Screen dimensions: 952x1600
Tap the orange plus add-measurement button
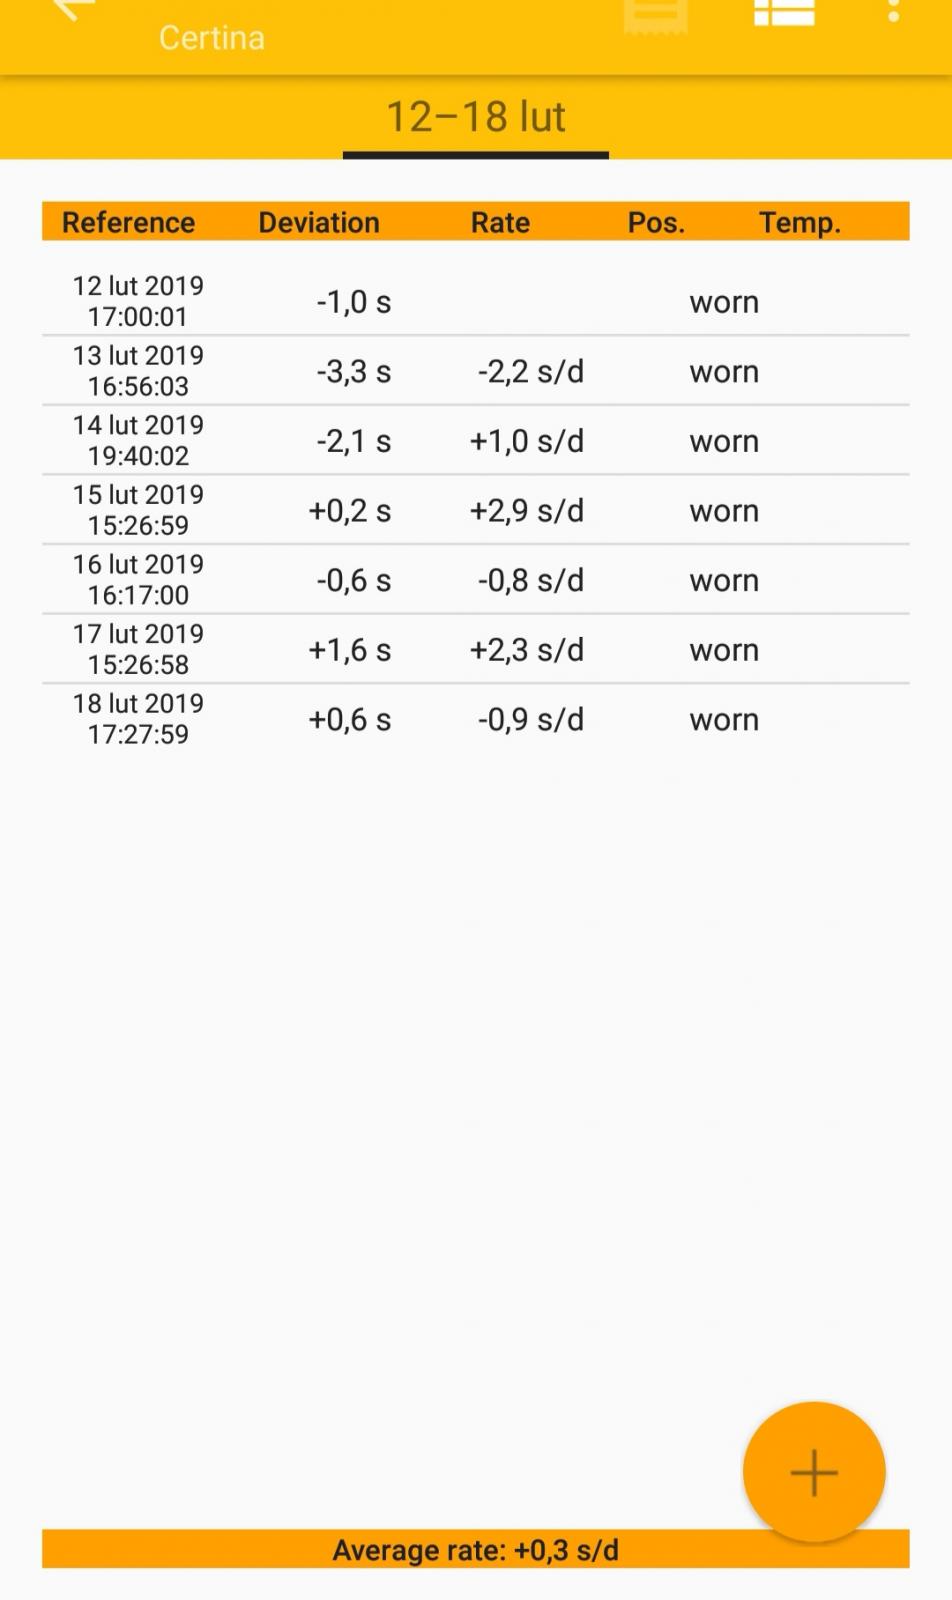coord(813,1472)
